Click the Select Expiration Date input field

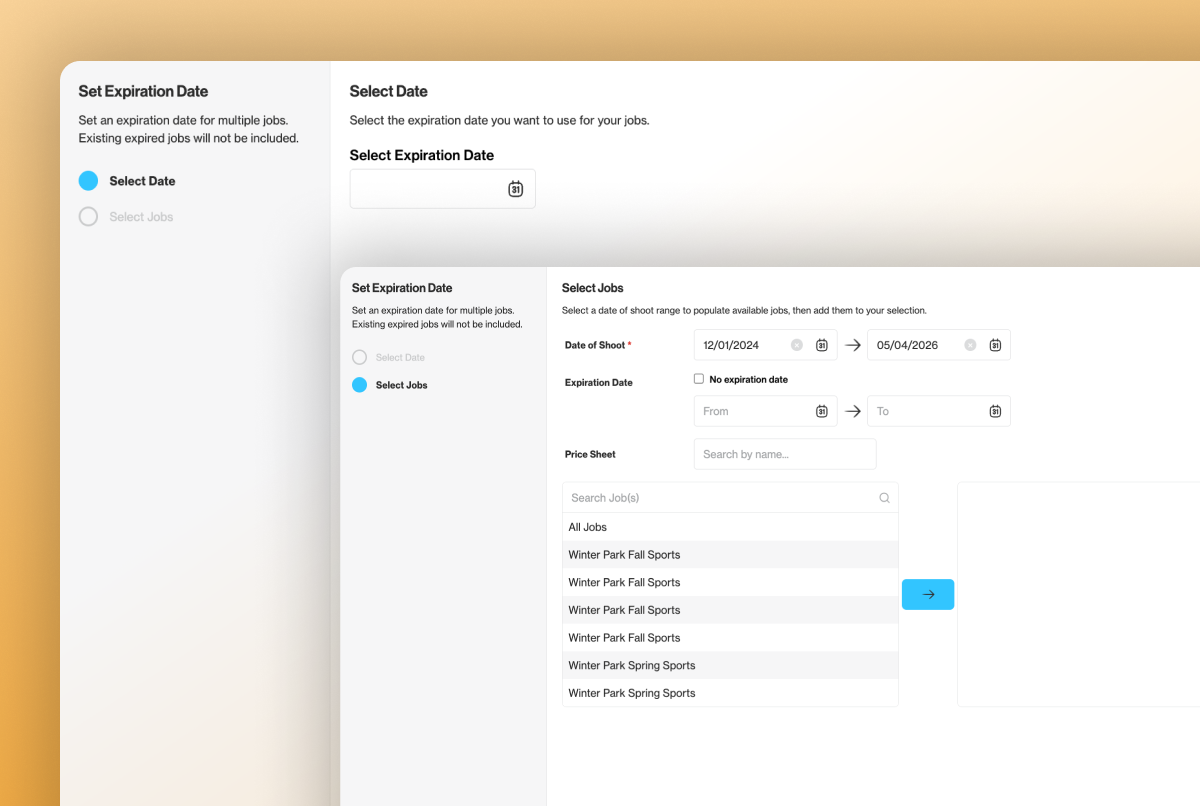pos(442,189)
